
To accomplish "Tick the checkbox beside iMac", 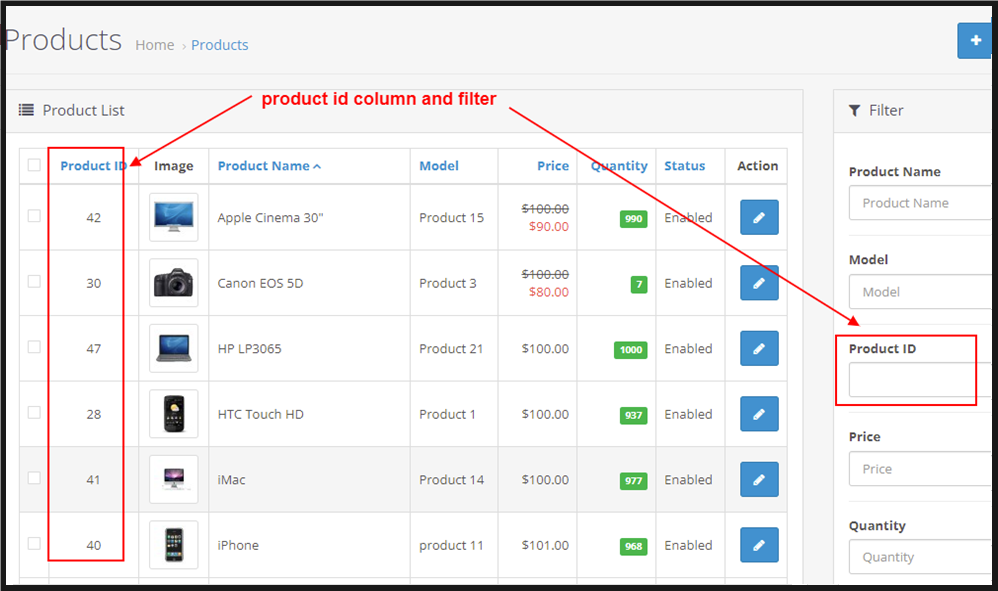I will 34,478.
